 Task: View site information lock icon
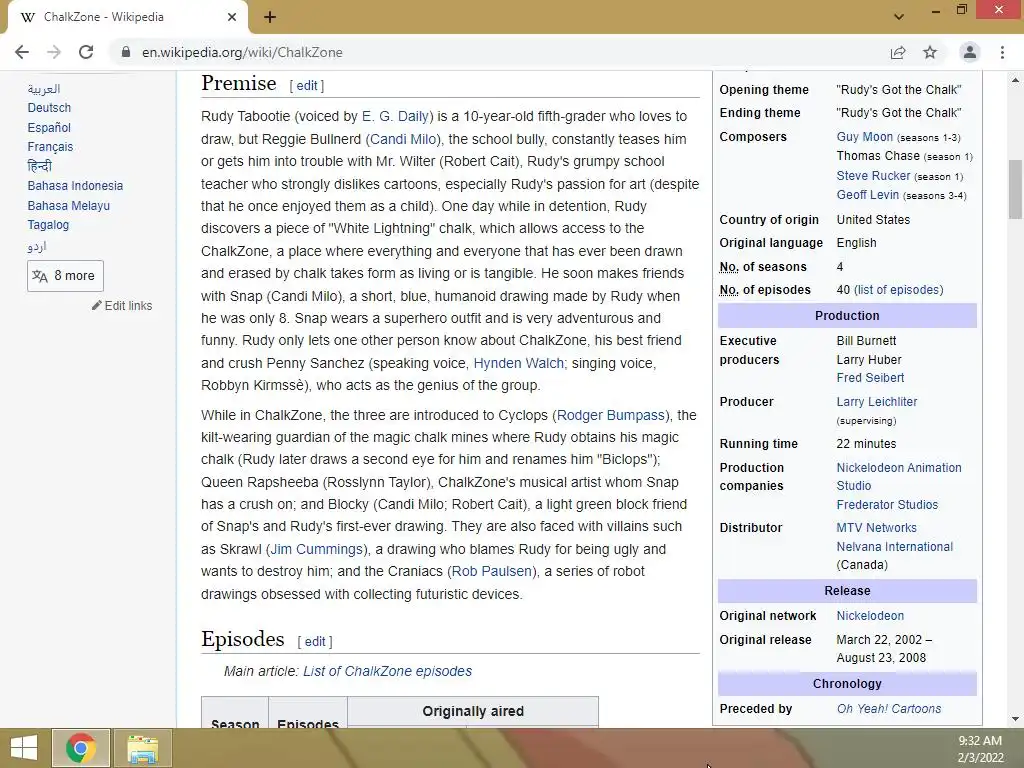tap(126, 52)
